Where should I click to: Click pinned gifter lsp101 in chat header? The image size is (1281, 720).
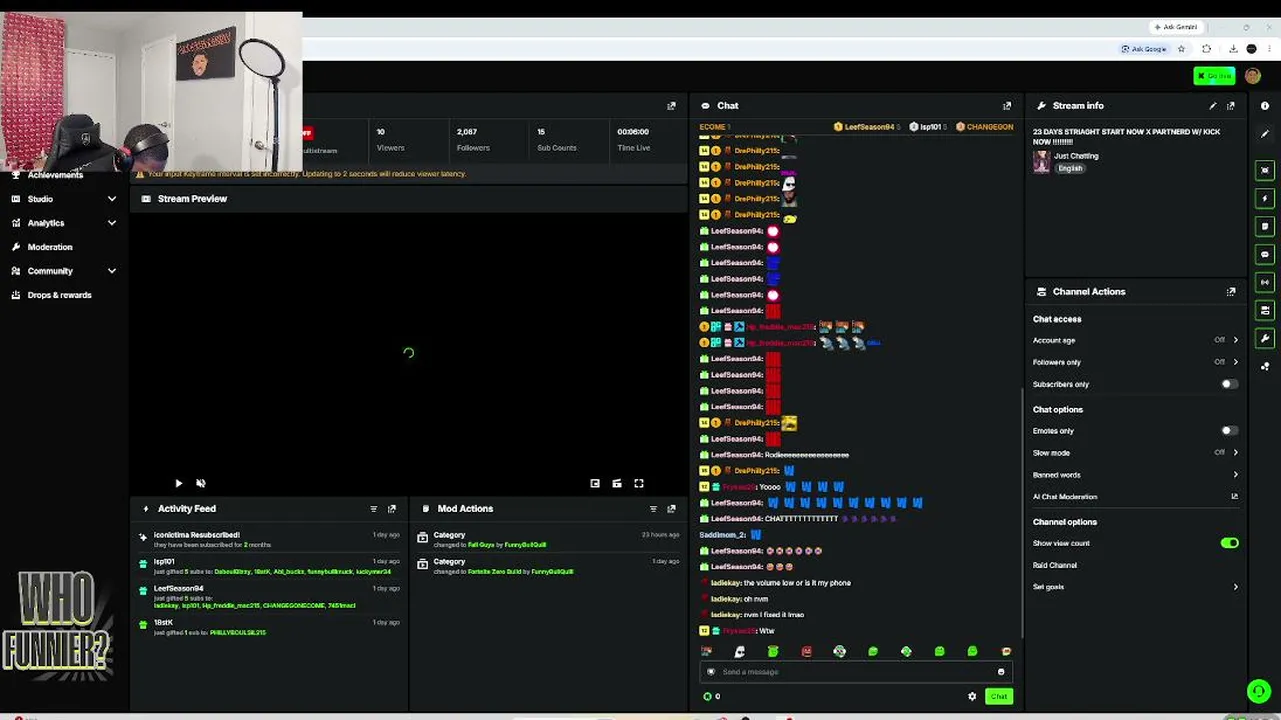(x=926, y=127)
